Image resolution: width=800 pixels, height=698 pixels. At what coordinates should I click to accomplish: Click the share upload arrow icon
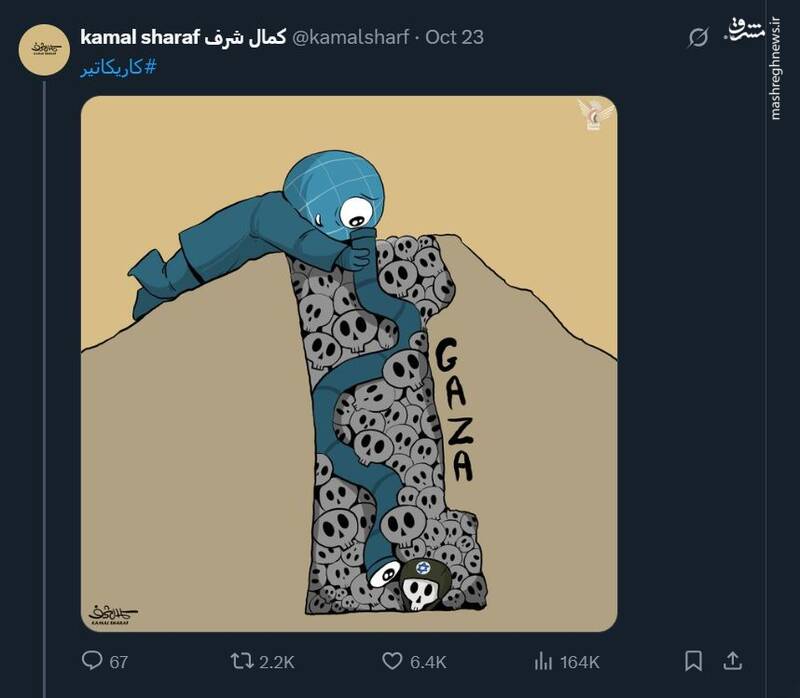click(731, 661)
